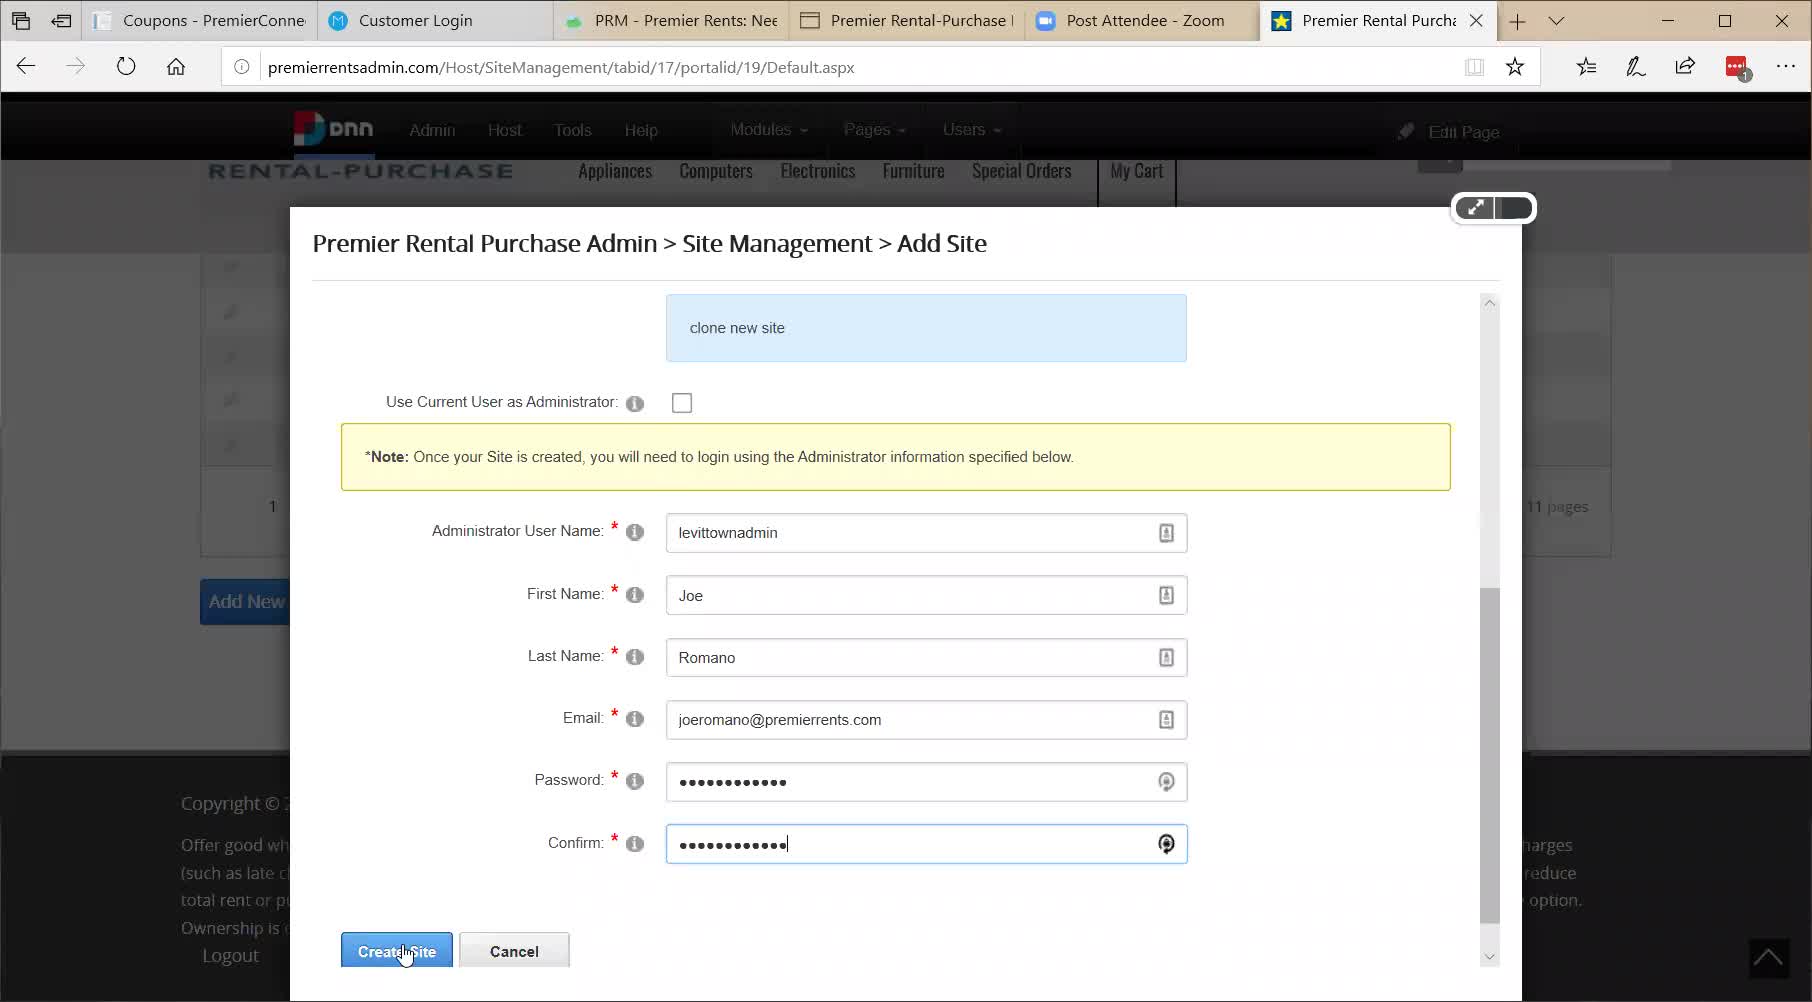Open info icon beside Confirm label
Screen dimensions: 1812x1002
click(635, 844)
